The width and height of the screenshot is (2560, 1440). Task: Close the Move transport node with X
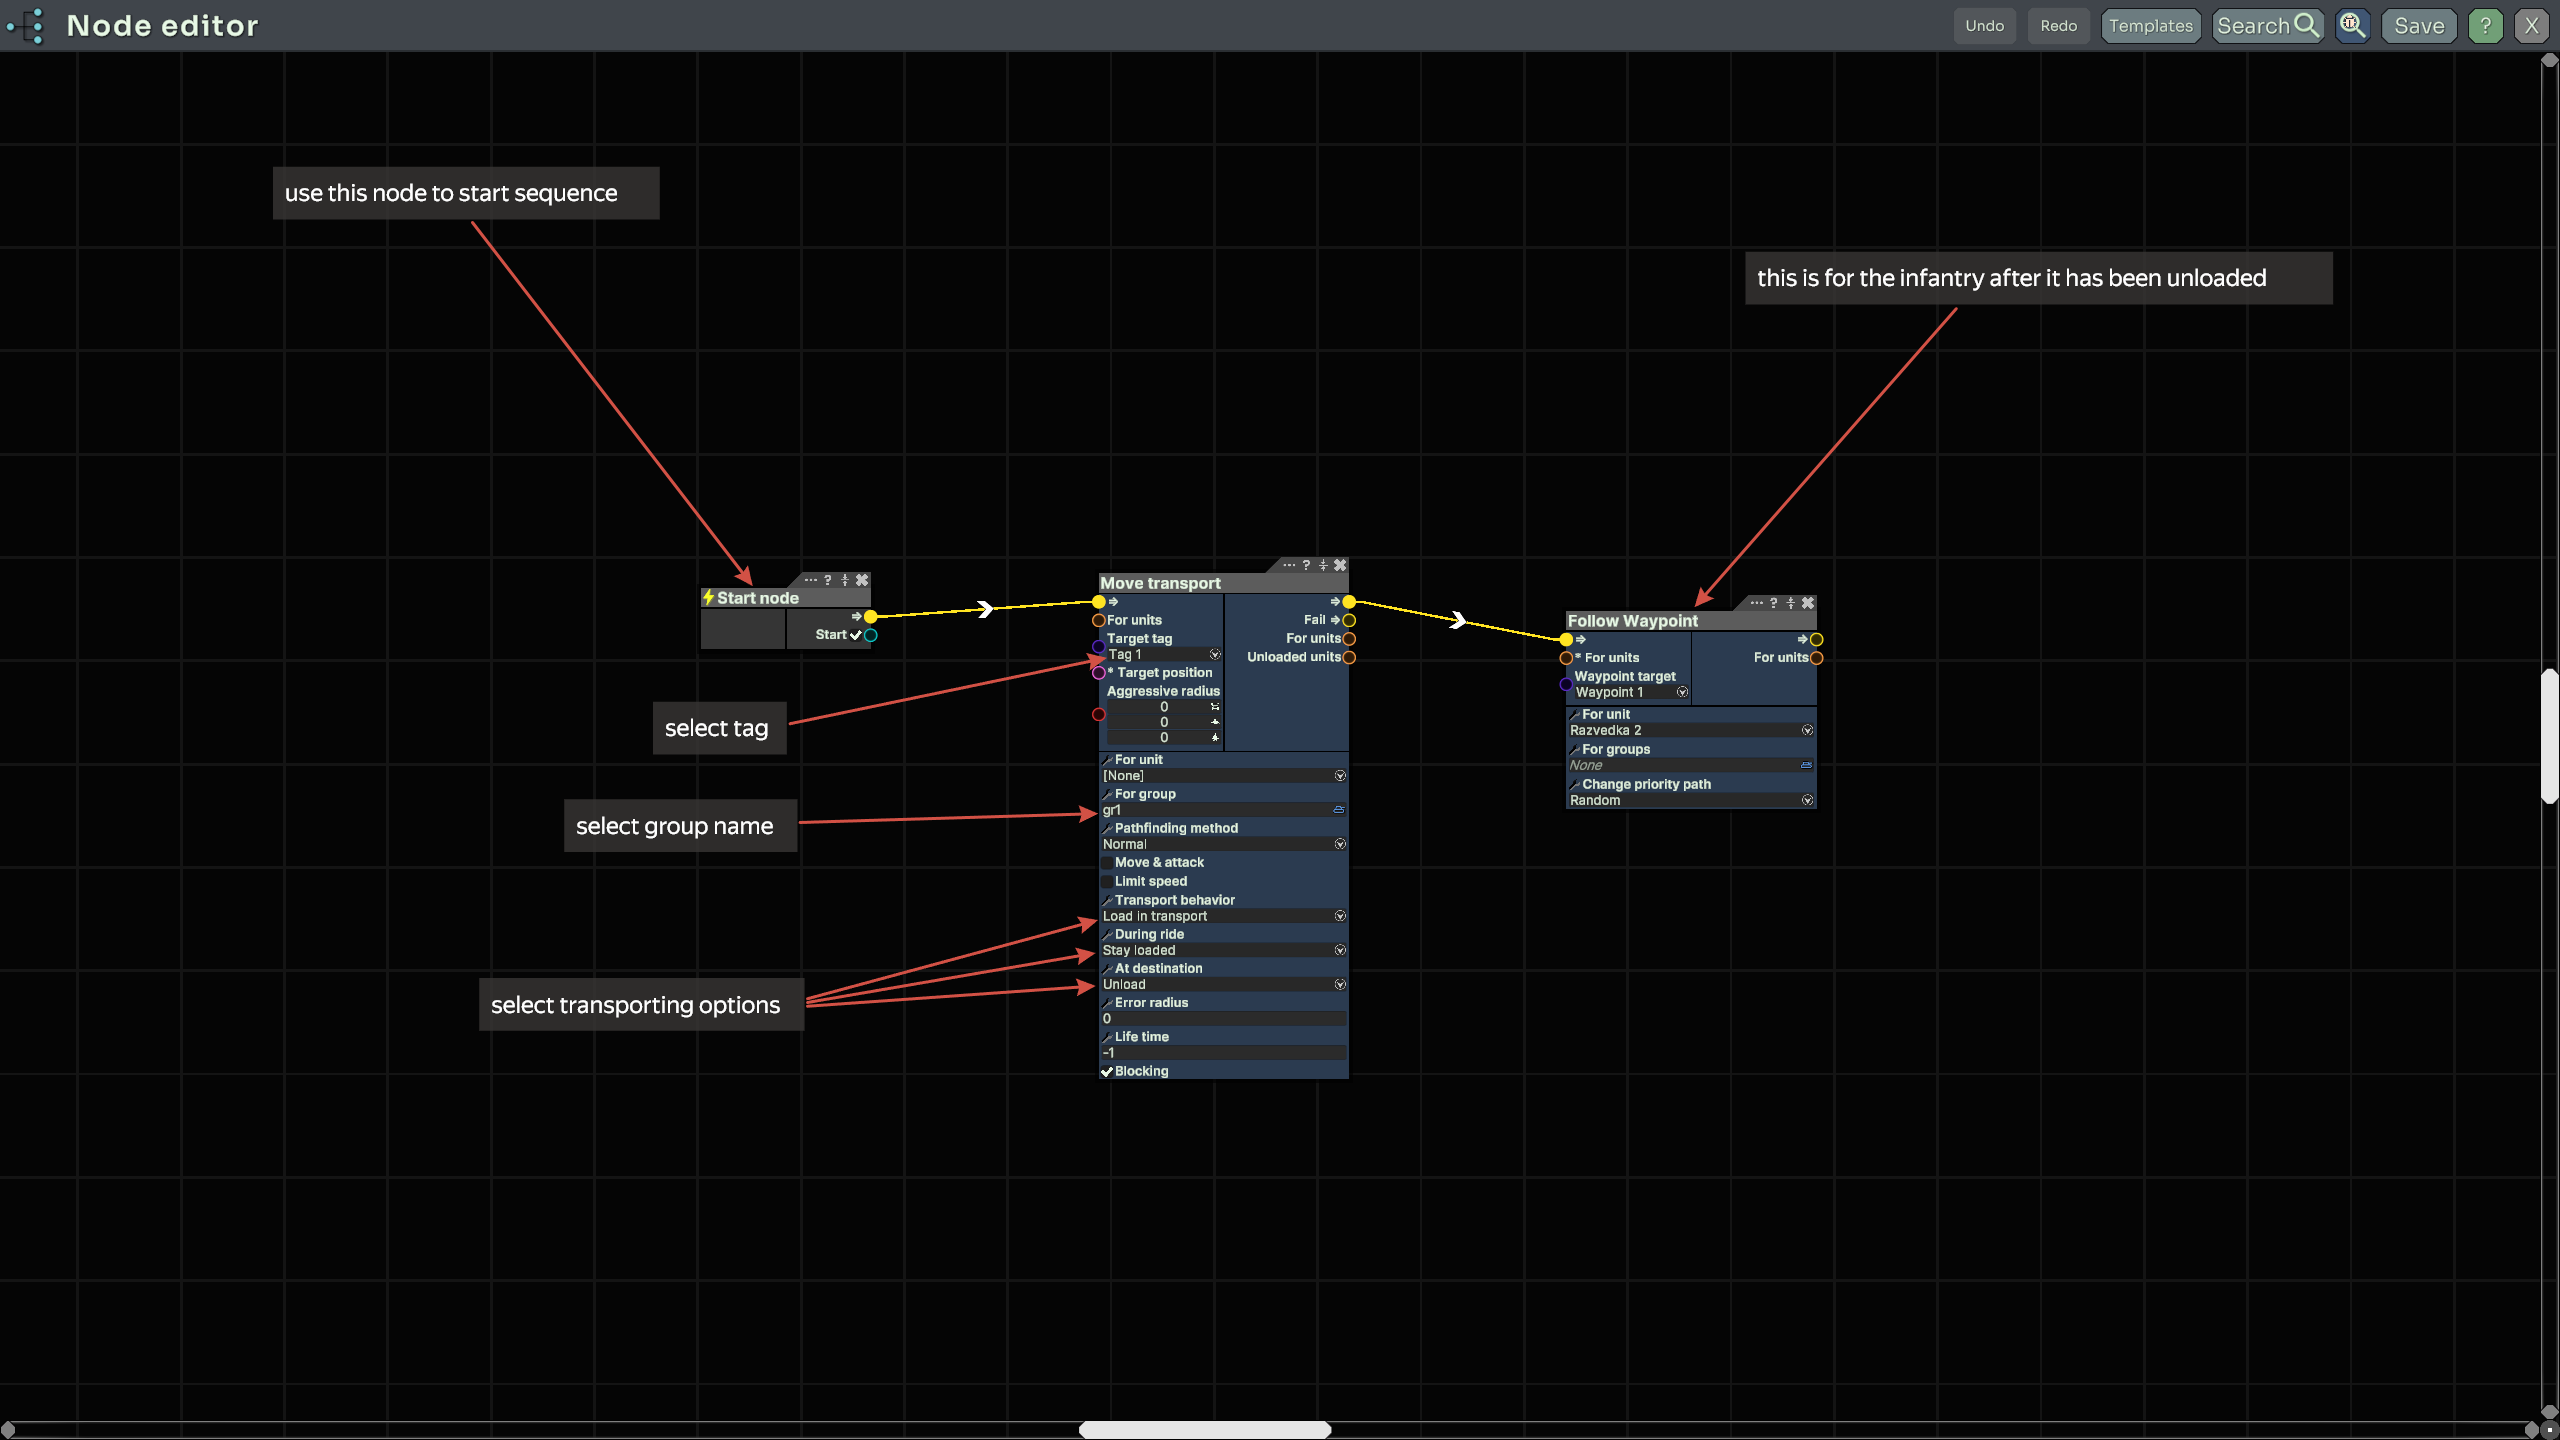coord(1340,565)
